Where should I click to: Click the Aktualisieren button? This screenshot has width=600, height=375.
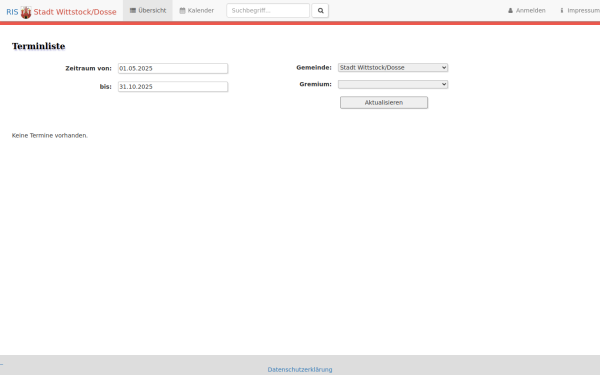click(x=384, y=103)
